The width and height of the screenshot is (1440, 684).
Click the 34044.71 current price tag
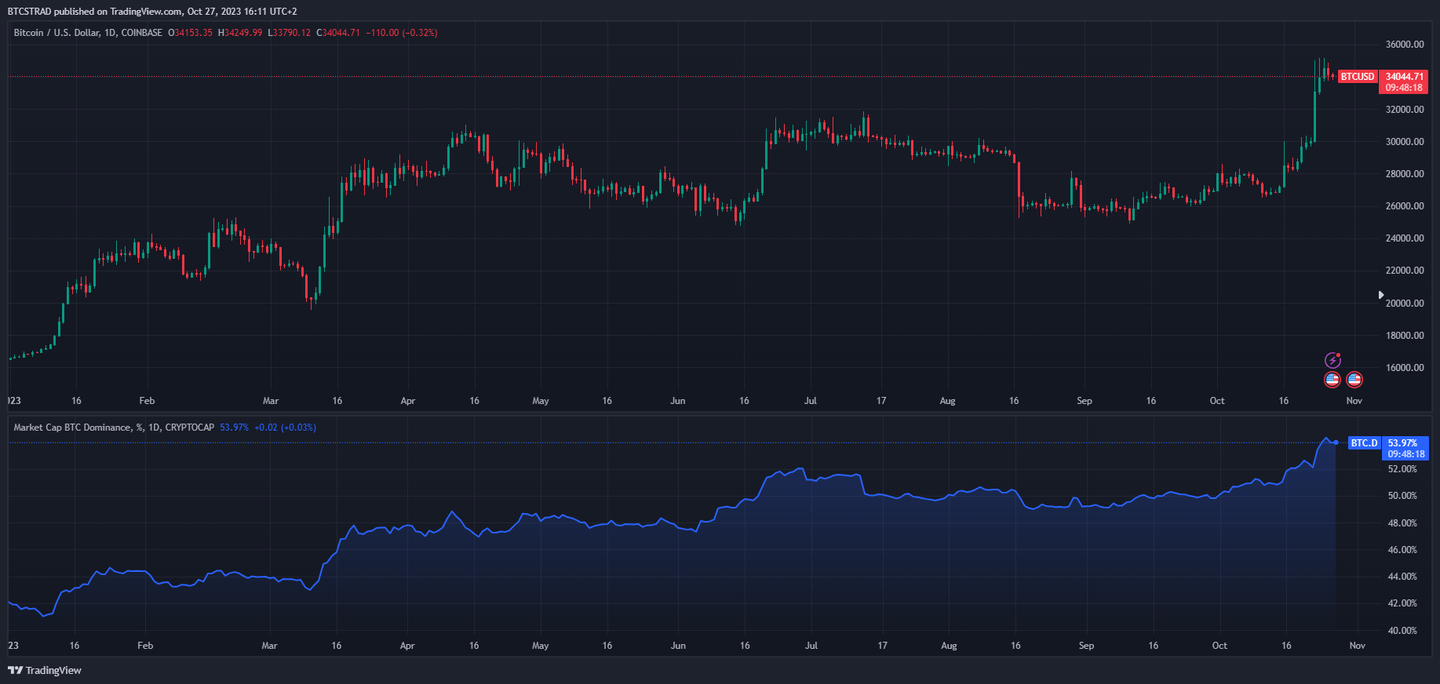pyautogui.click(x=1404, y=76)
